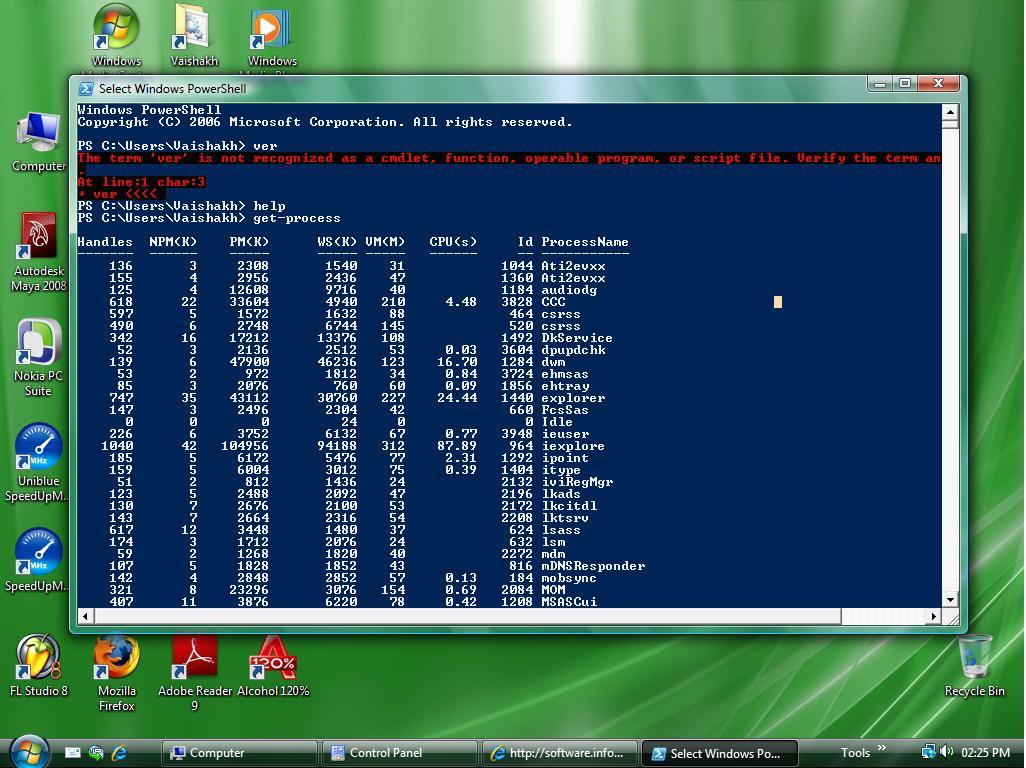Open the lower SpeedUpM desktop shortcut
1026x768 pixels.
38,561
